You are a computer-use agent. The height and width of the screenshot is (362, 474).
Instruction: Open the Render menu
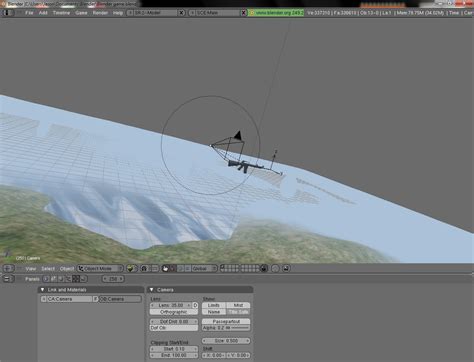[100, 13]
